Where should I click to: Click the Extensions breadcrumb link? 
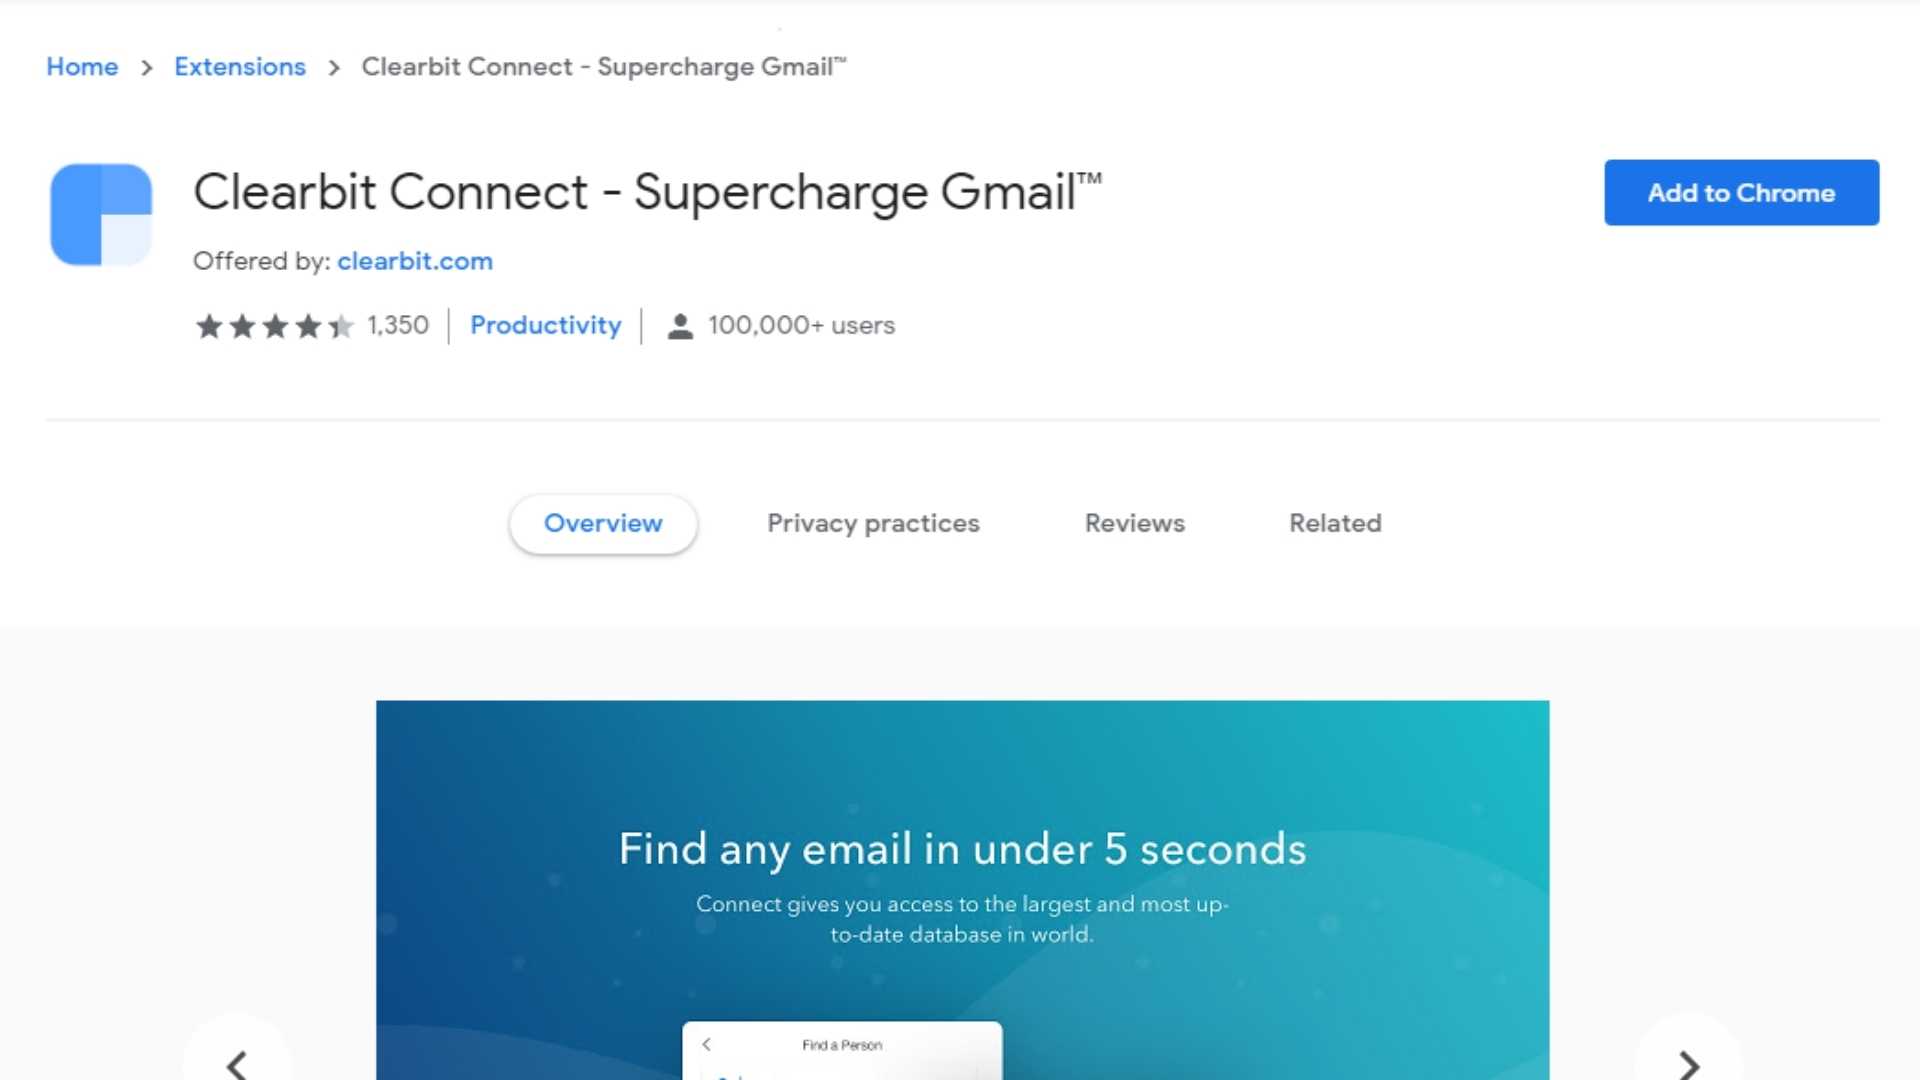(237, 66)
